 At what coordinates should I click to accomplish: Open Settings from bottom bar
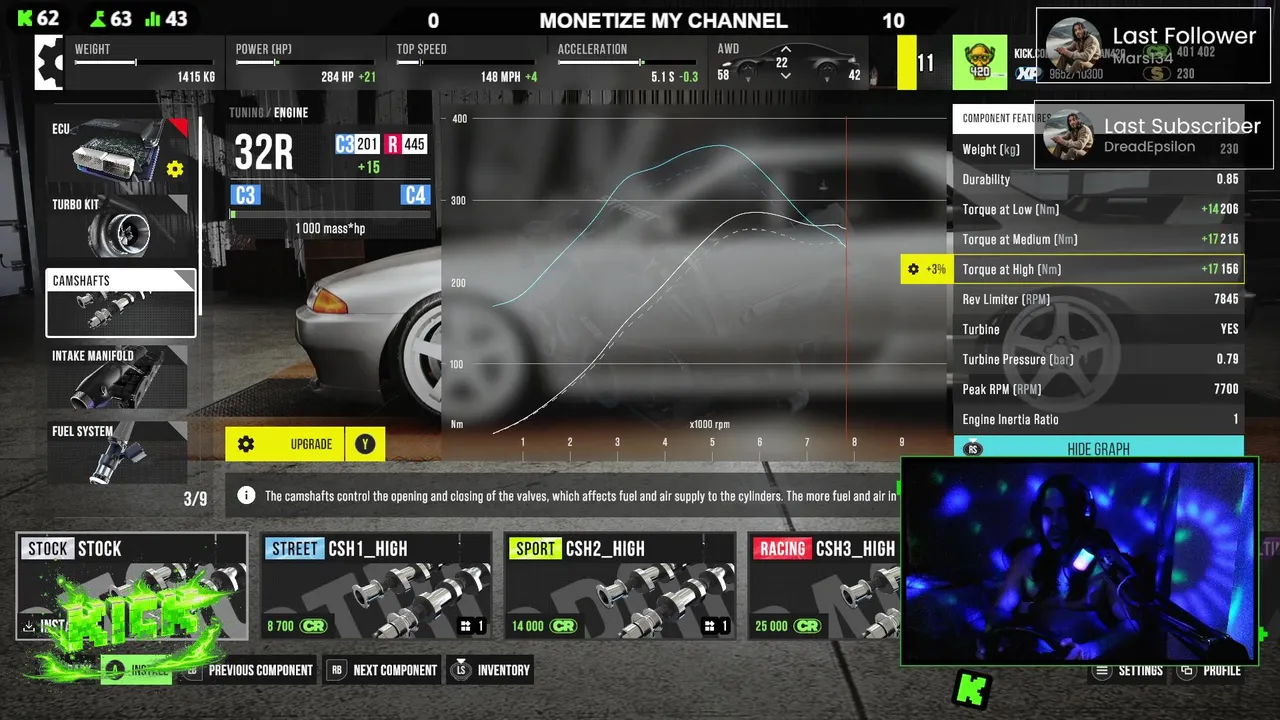click(1127, 670)
